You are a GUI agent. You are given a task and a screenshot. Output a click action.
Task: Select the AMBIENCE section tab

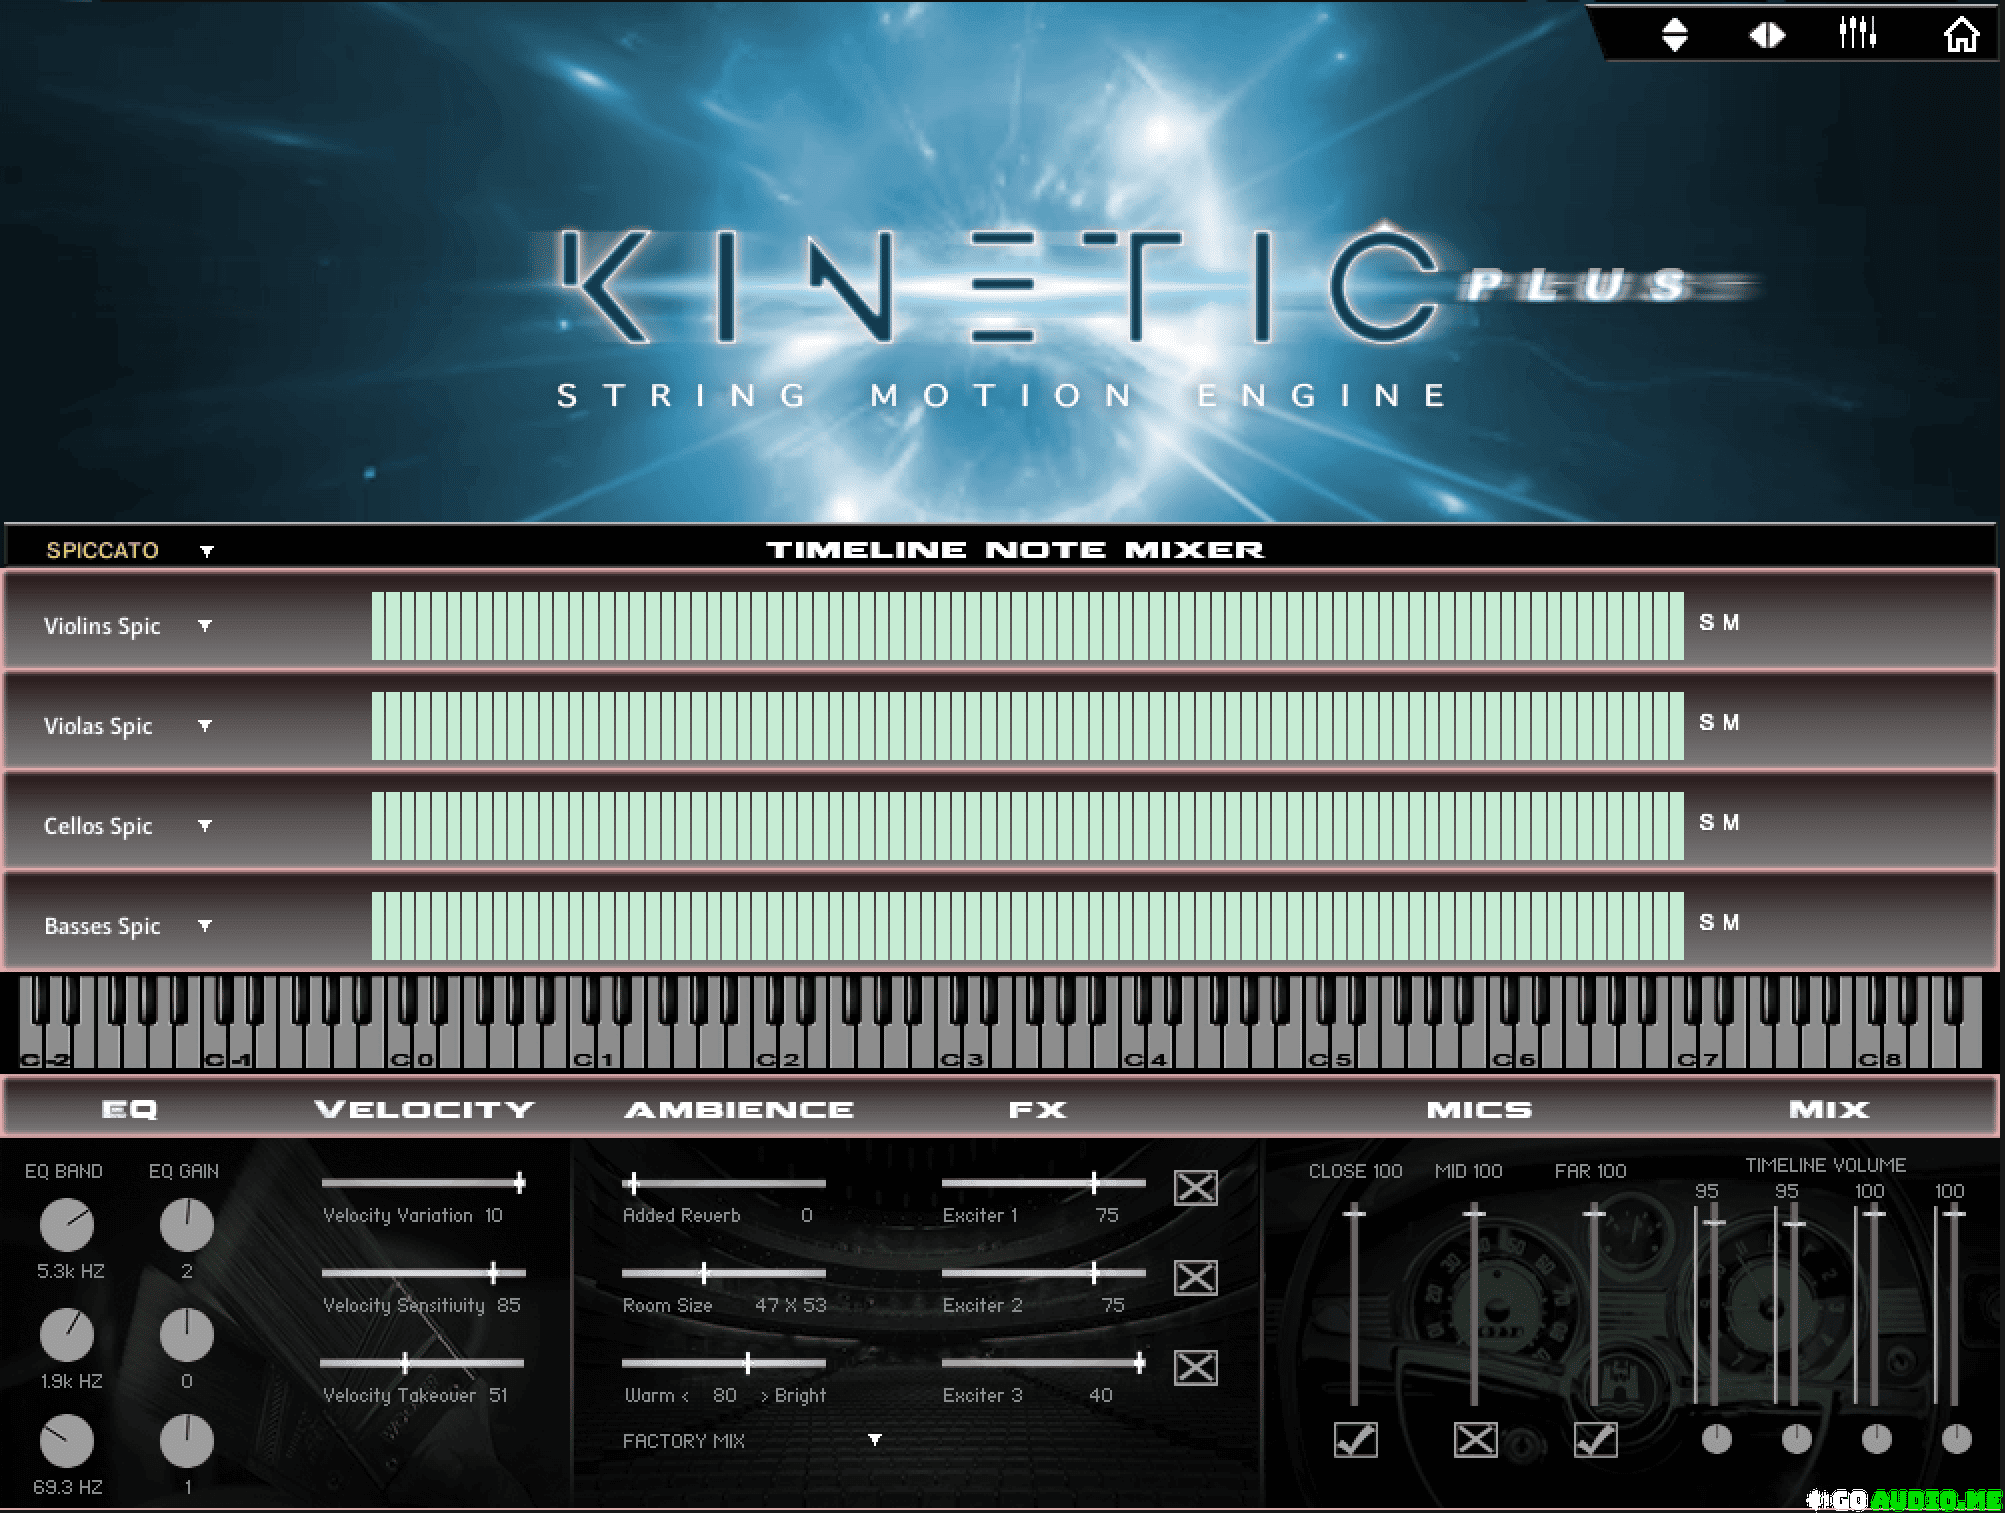[x=739, y=1109]
